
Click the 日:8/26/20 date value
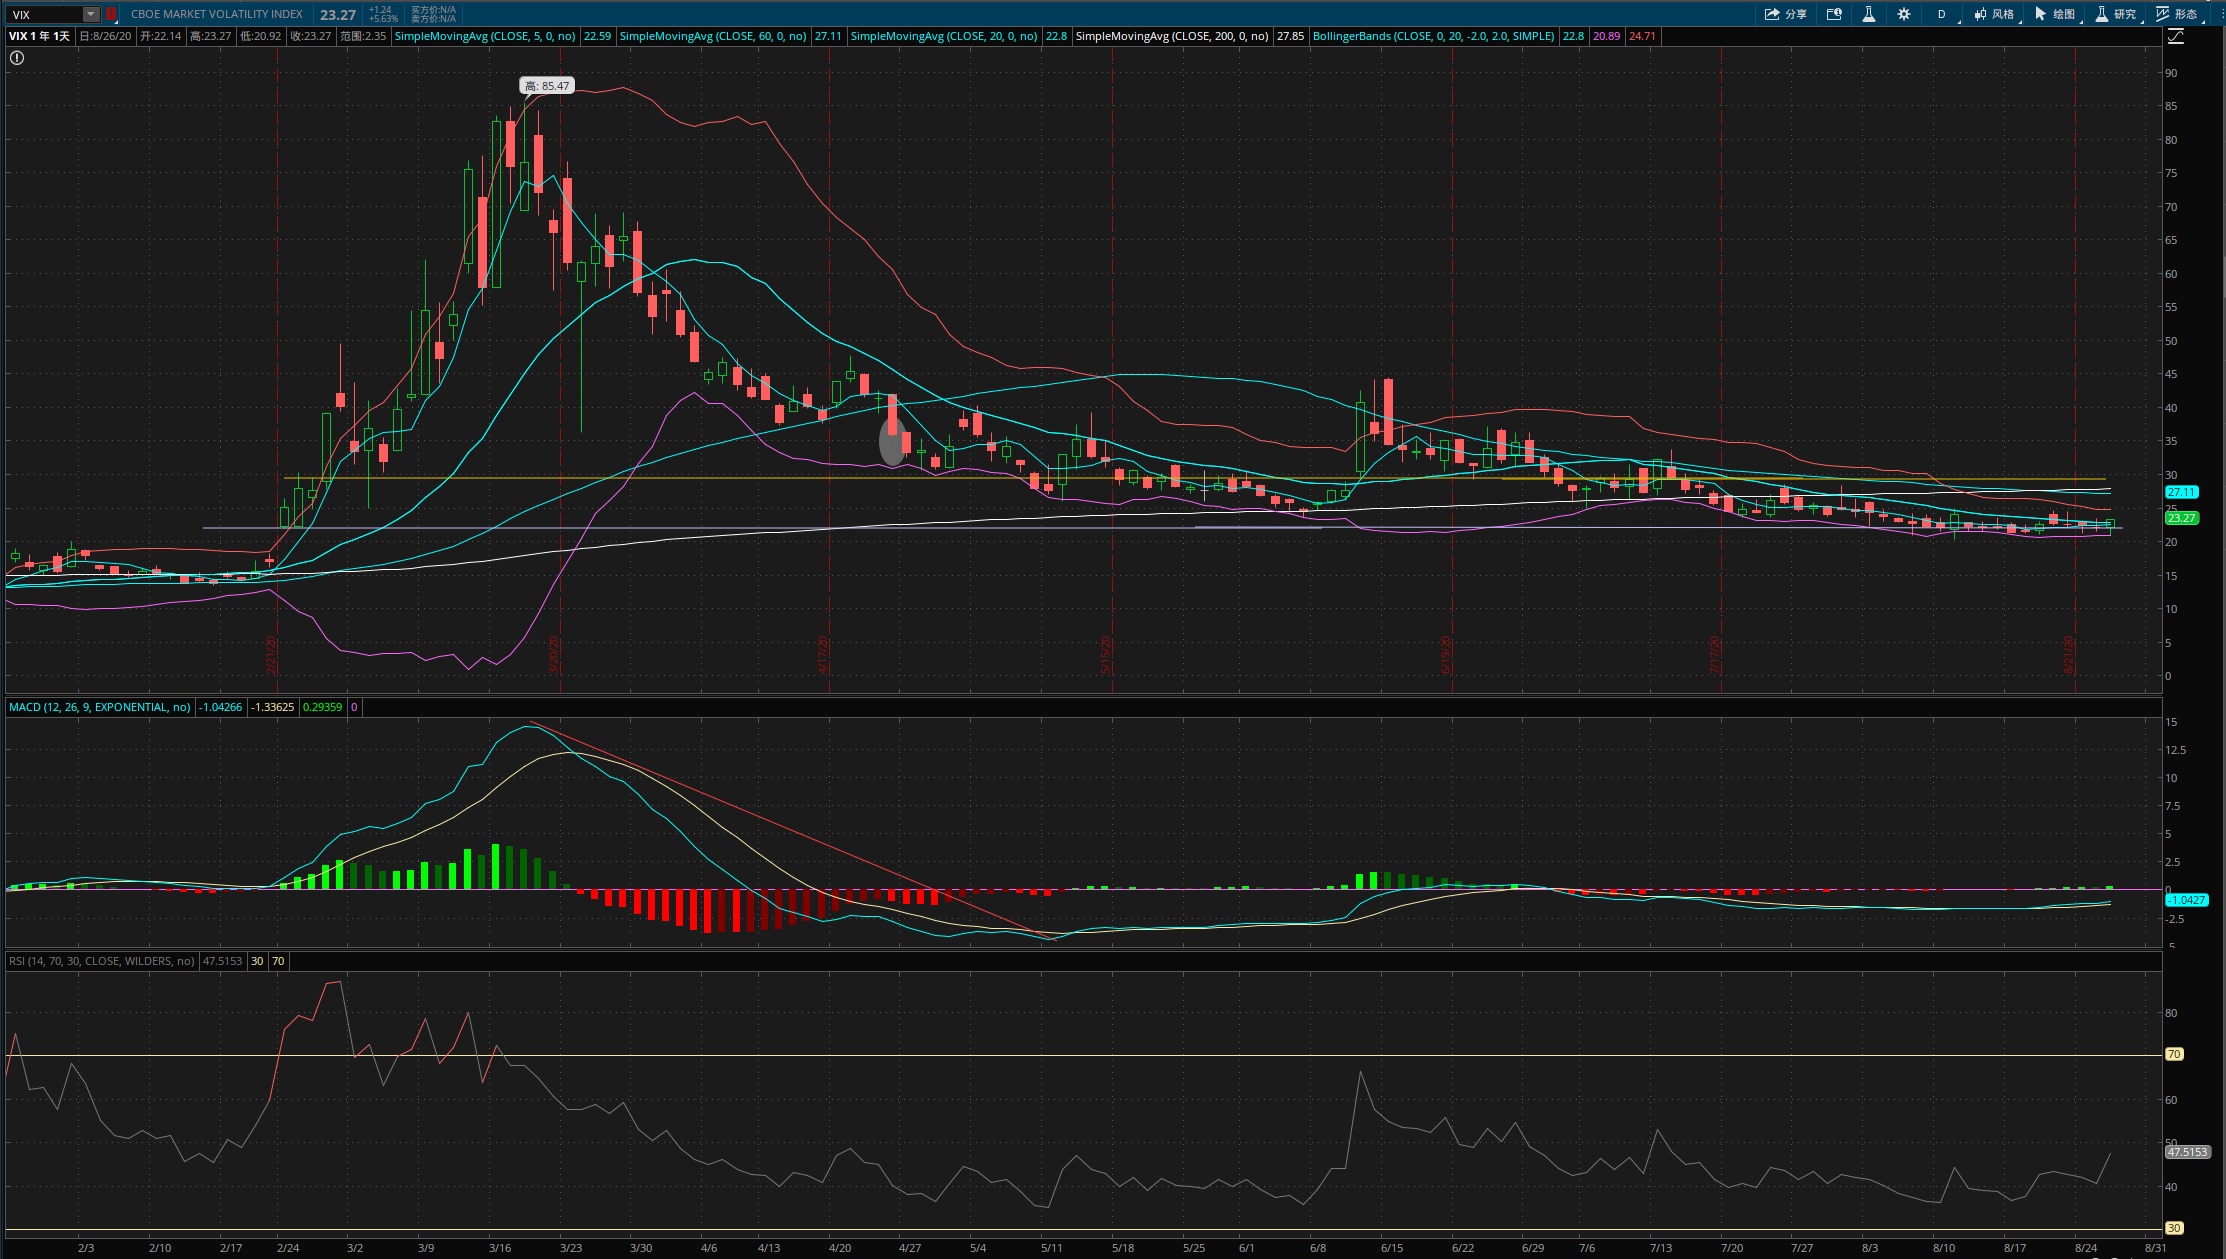[x=105, y=36]
